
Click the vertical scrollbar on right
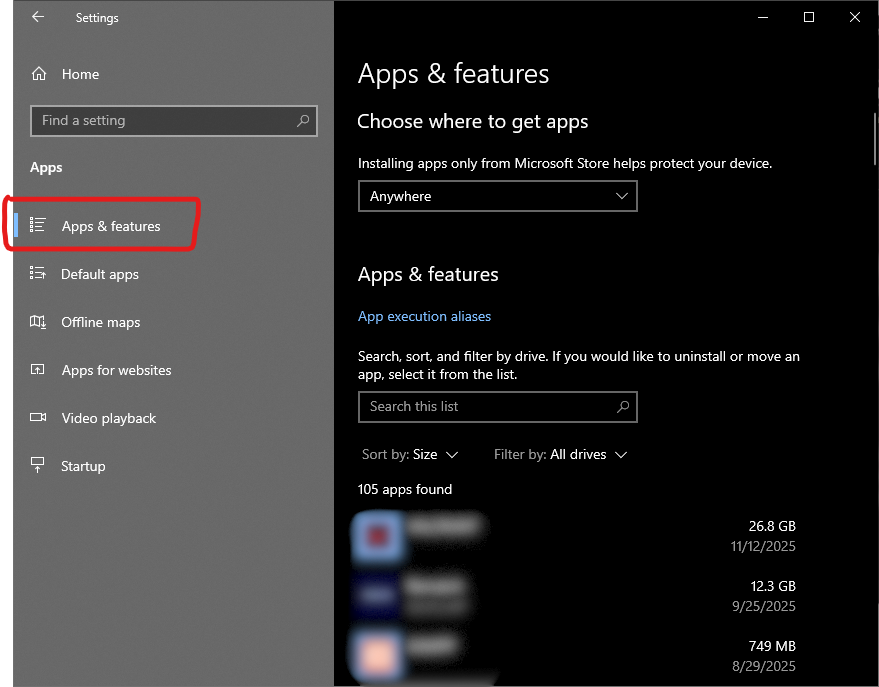point(875,139)
